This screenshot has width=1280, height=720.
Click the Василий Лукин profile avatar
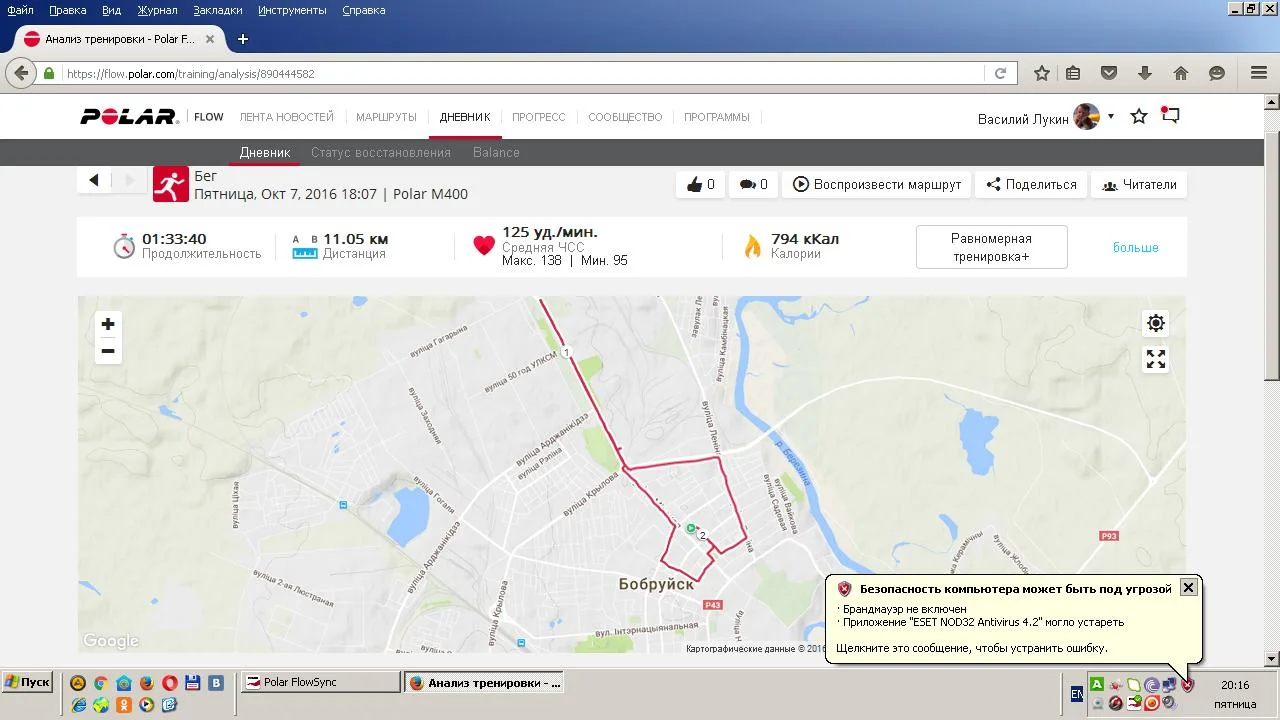1086,117
